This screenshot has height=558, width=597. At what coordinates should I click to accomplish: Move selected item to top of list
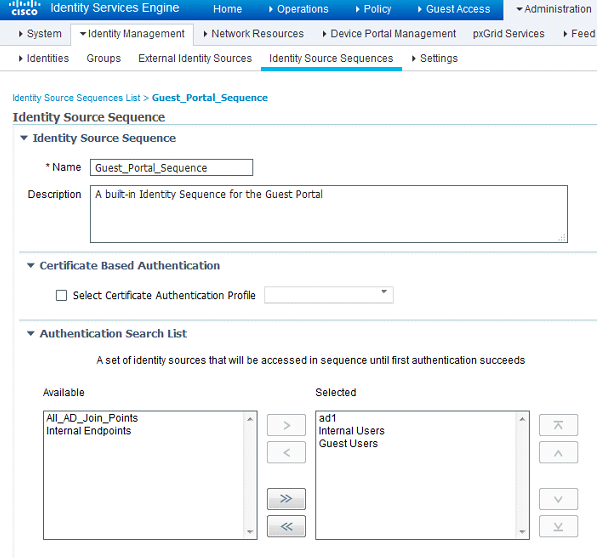pos(558,425)
